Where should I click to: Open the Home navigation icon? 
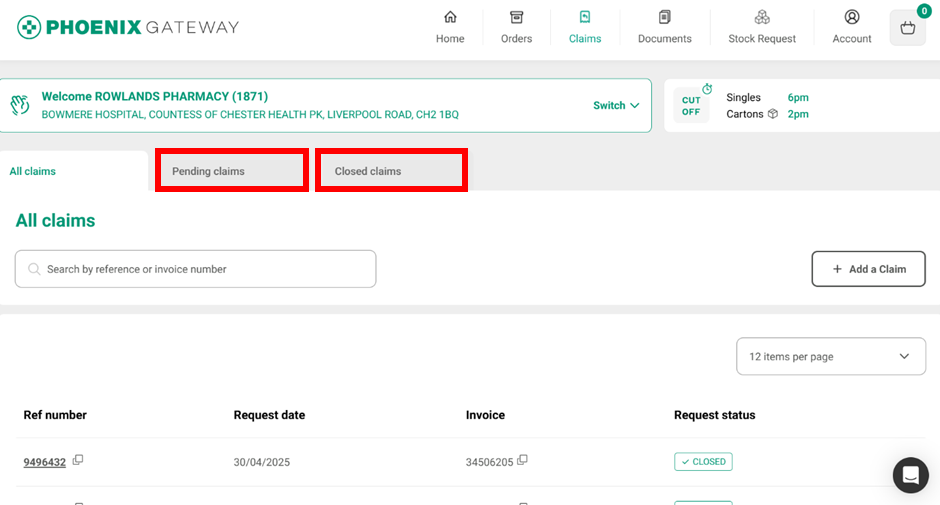(x=450, y=27)
